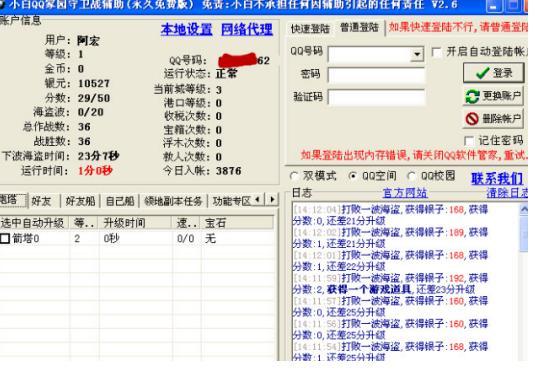Screen dimensions: 535x374
Task: Open the 联系我们 contact us link
Action: click(497, 178)
